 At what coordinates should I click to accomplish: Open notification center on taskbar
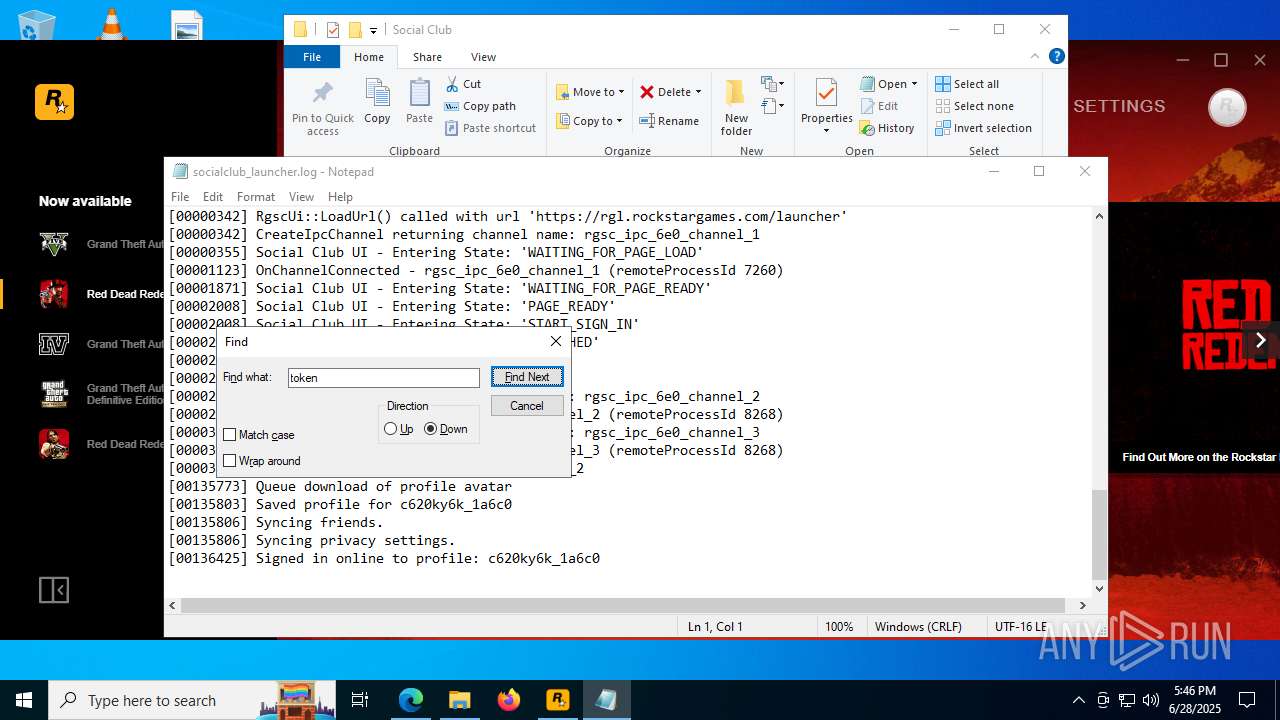[1247, 700]
